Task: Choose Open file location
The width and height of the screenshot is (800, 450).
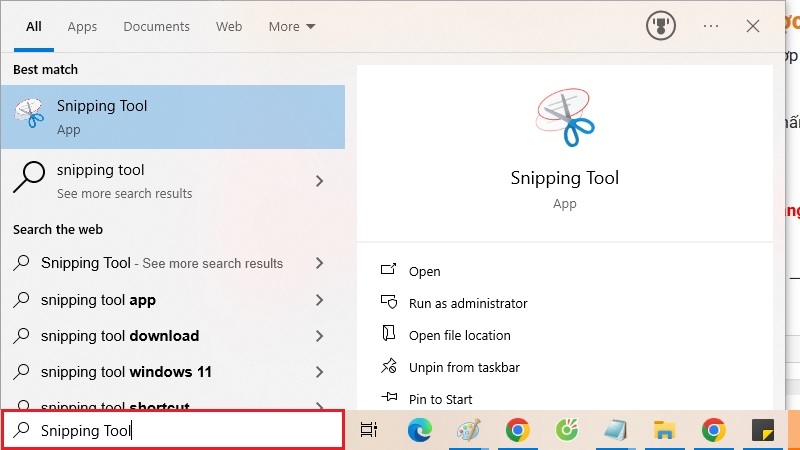Action: coord(459,336)
